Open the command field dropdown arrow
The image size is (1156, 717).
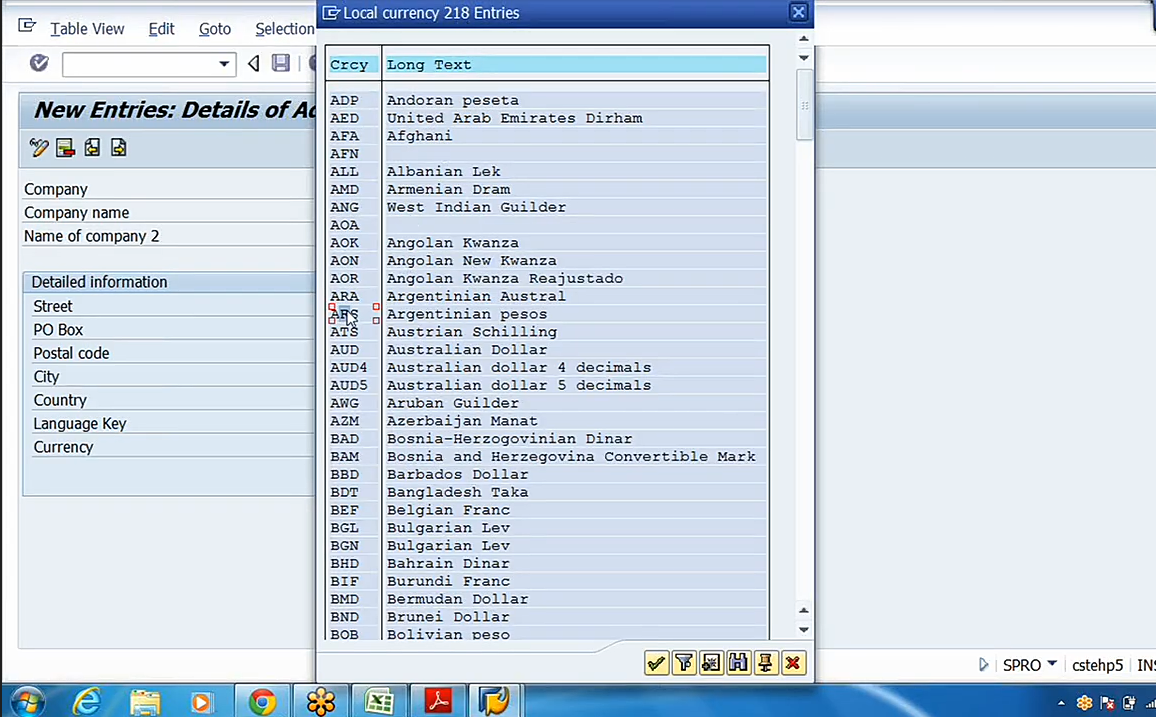223,64
